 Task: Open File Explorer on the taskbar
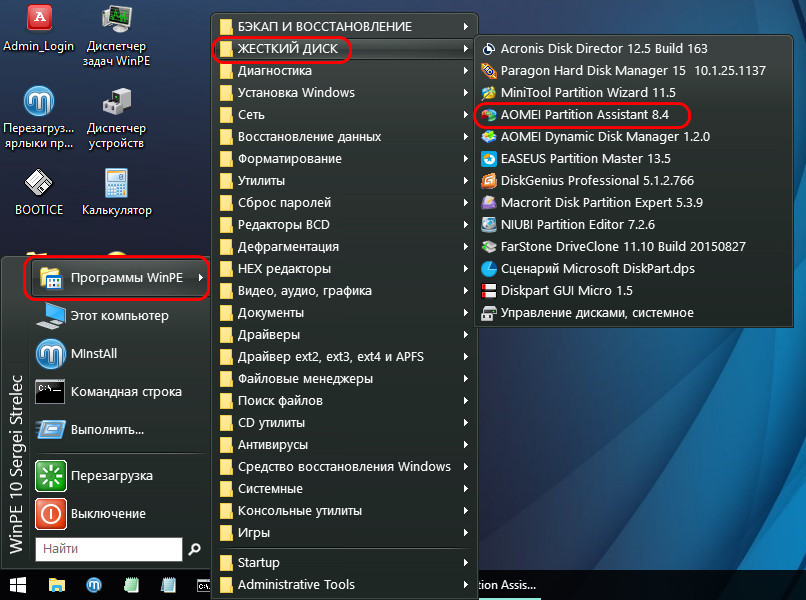(x=57, y=585)
